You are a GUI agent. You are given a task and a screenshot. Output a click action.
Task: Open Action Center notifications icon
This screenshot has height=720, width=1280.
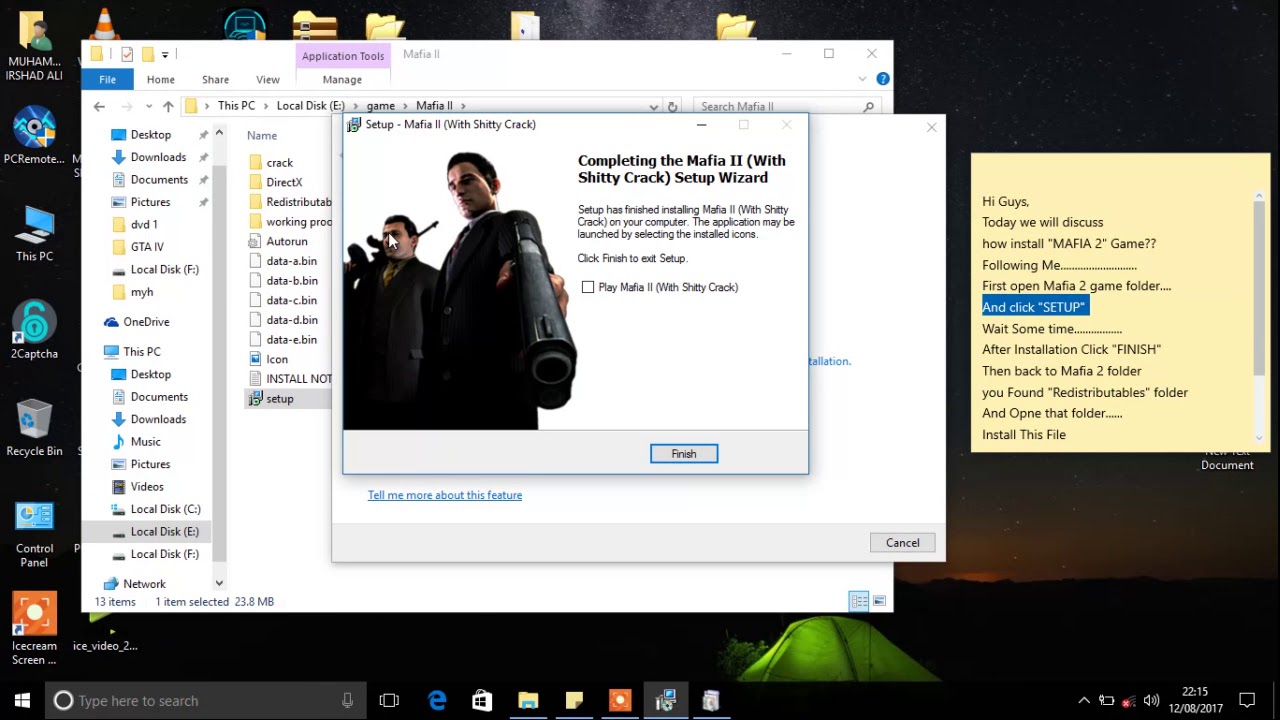(x=1247, y=701)
